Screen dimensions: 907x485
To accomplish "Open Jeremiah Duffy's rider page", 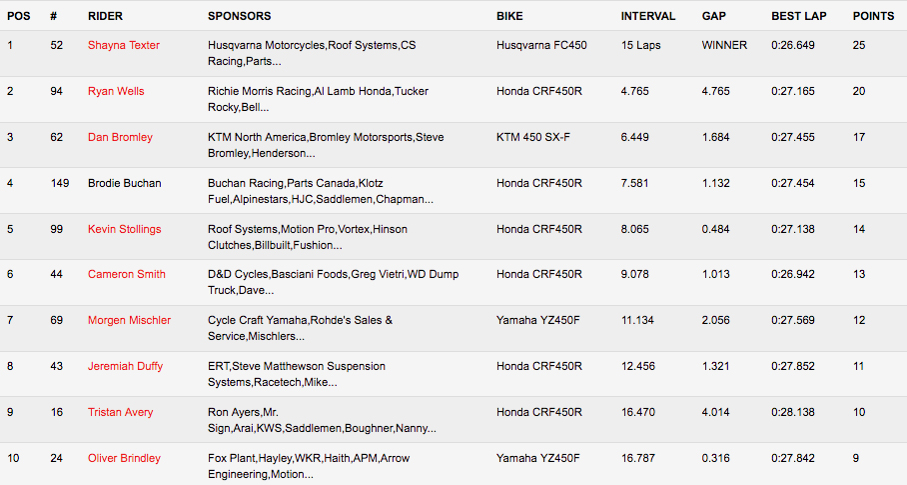I will click(x=126, y=366).
